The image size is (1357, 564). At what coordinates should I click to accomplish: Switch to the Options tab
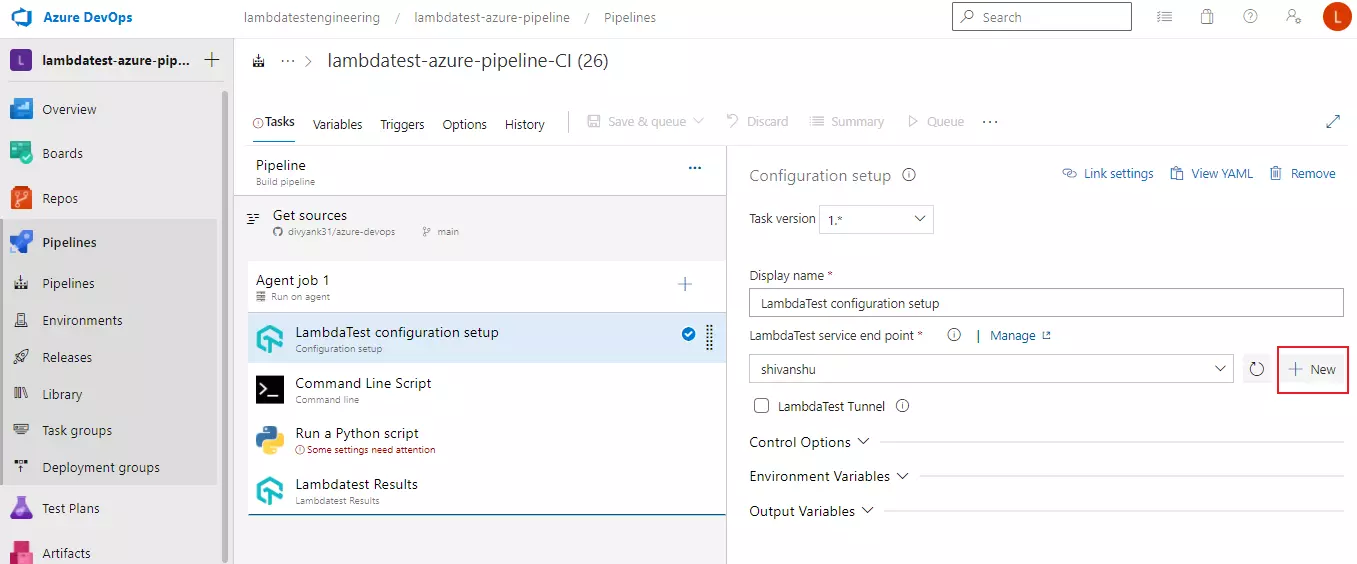pyautogui.click(x=464, y=124)
